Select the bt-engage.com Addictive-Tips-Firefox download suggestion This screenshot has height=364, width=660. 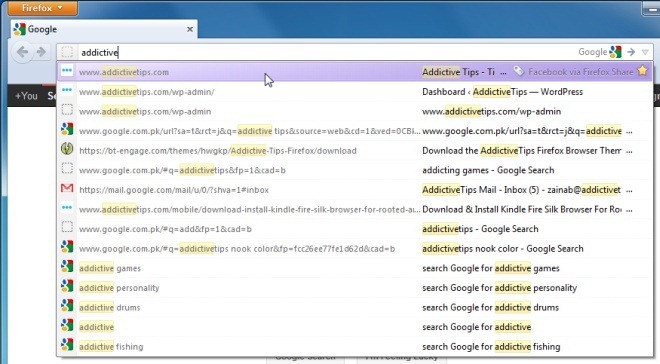355,151
